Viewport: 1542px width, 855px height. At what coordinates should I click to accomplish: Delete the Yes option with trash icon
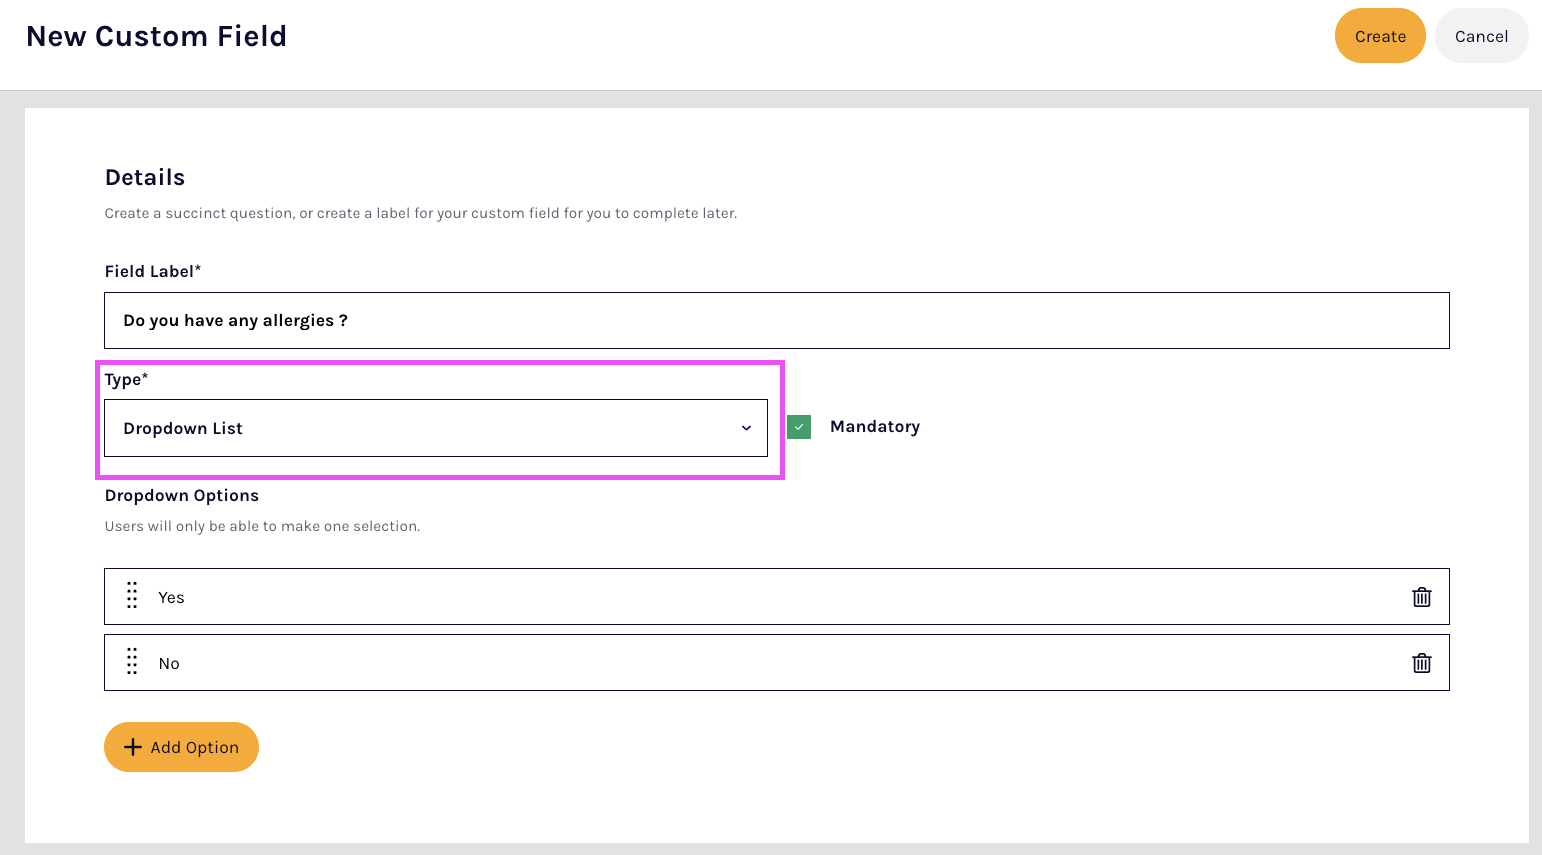tap(1421, 597)
